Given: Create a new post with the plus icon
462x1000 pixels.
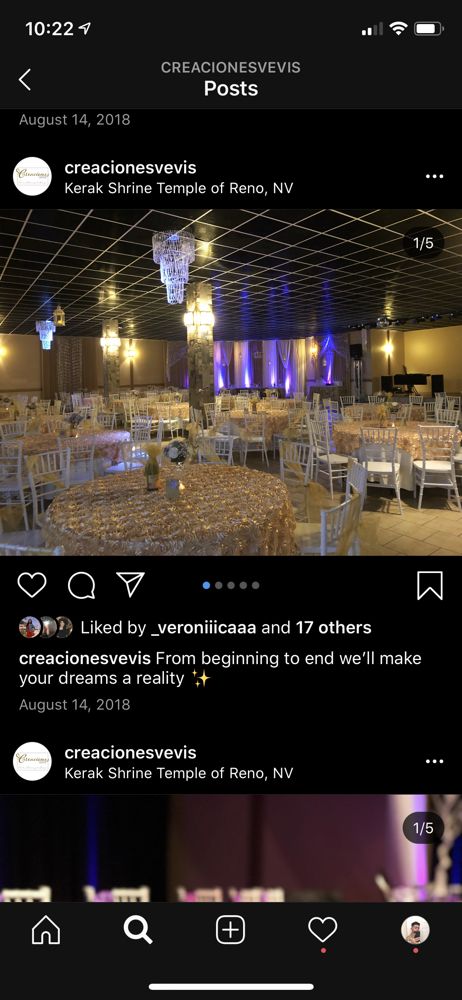Looking at the screenshot, I should (x=230, y=930).
